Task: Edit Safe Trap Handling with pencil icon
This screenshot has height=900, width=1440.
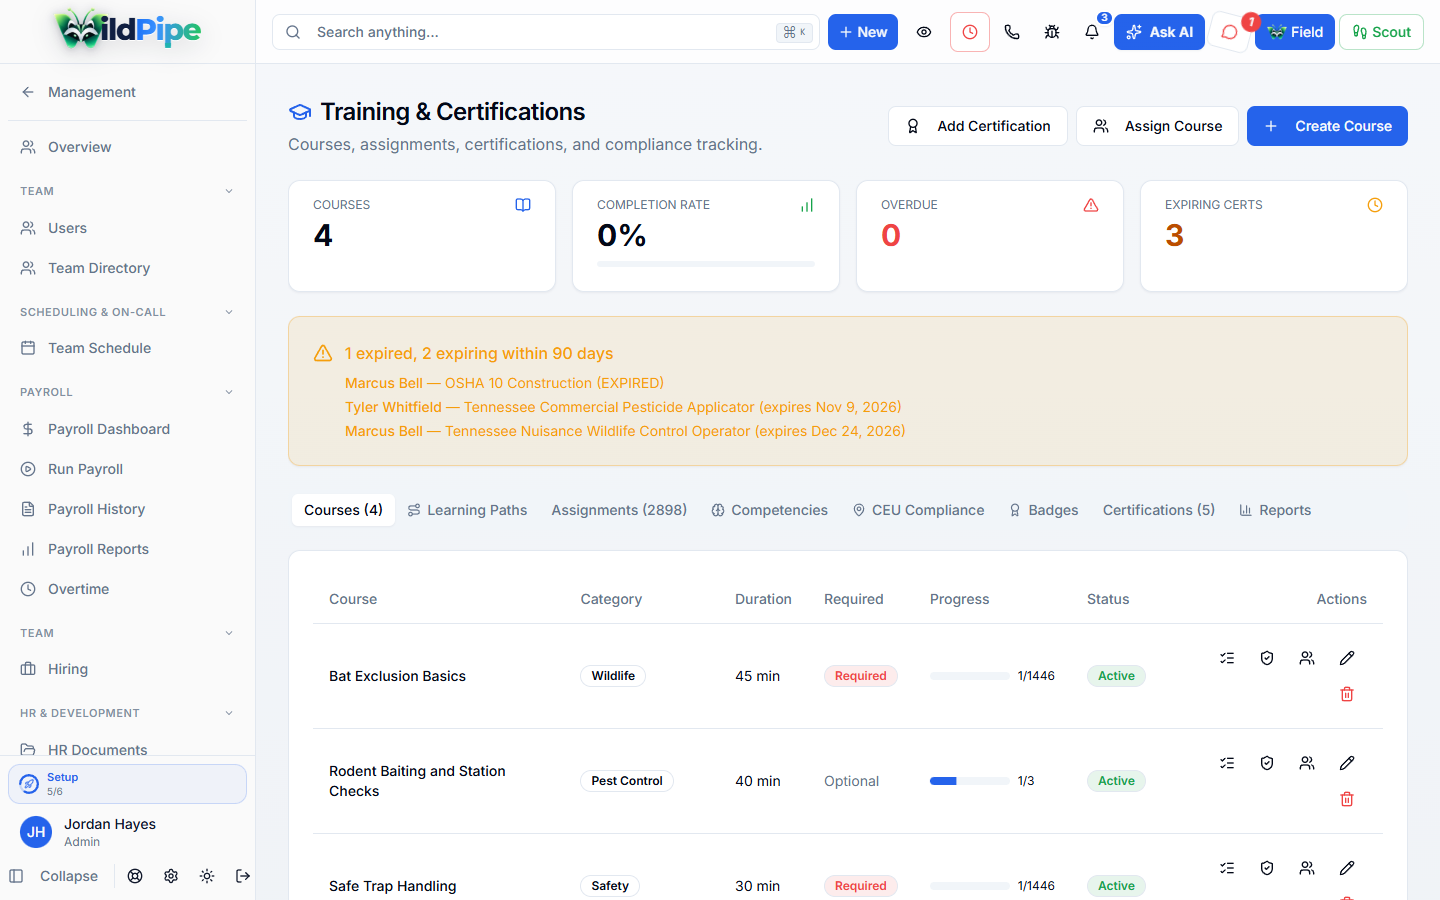Action: [1347, 868]
